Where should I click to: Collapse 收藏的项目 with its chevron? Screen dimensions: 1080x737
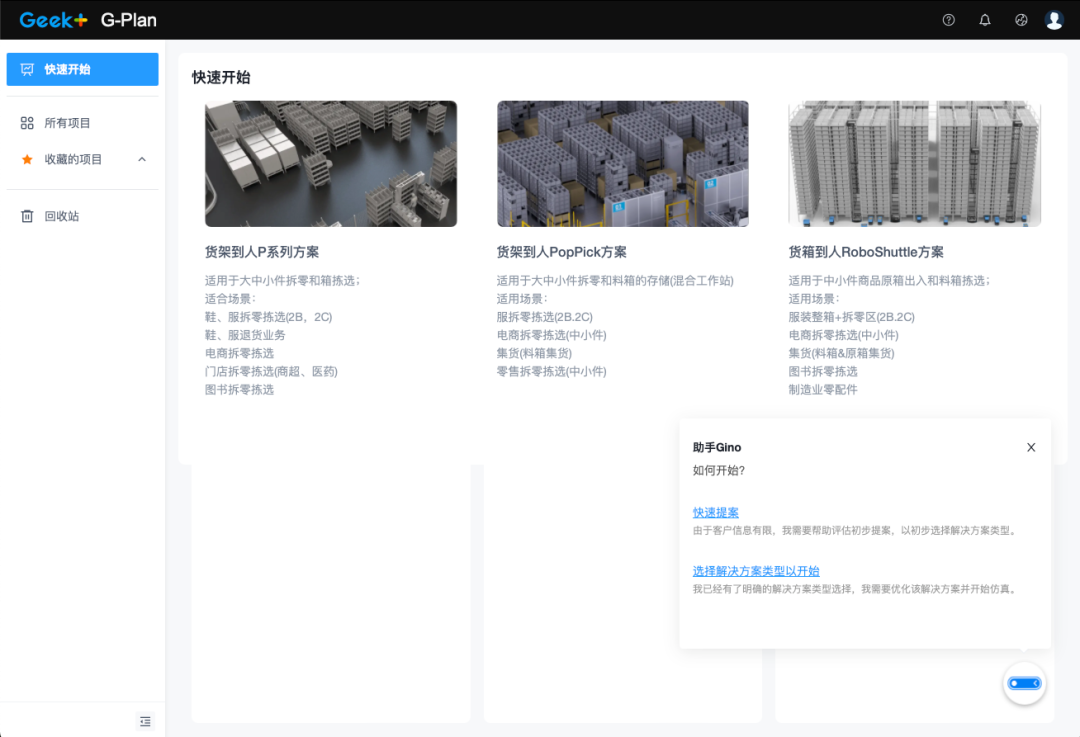tap(143, 159)
